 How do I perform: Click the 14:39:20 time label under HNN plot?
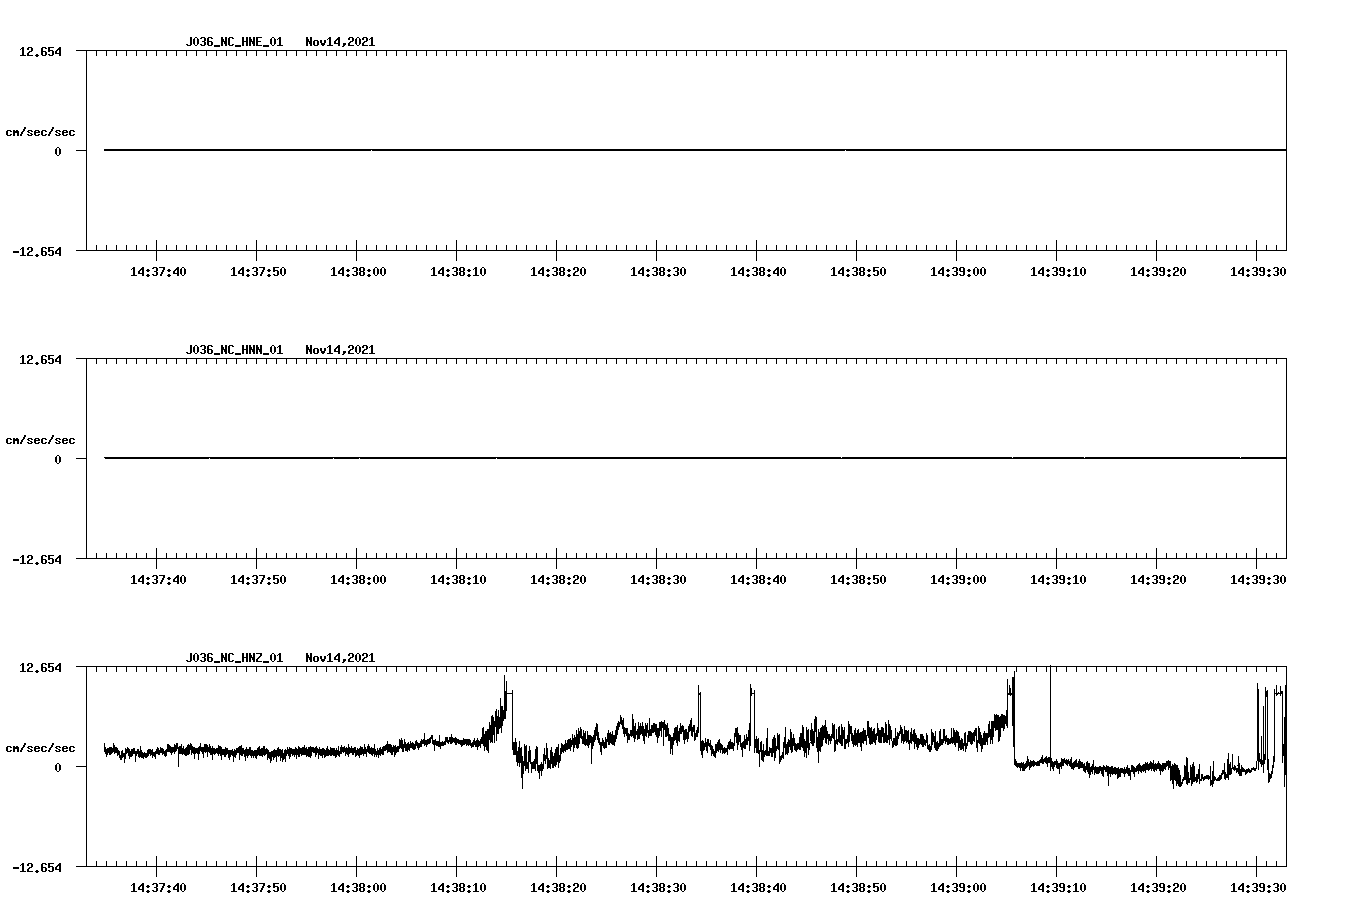pos(1158,580)
